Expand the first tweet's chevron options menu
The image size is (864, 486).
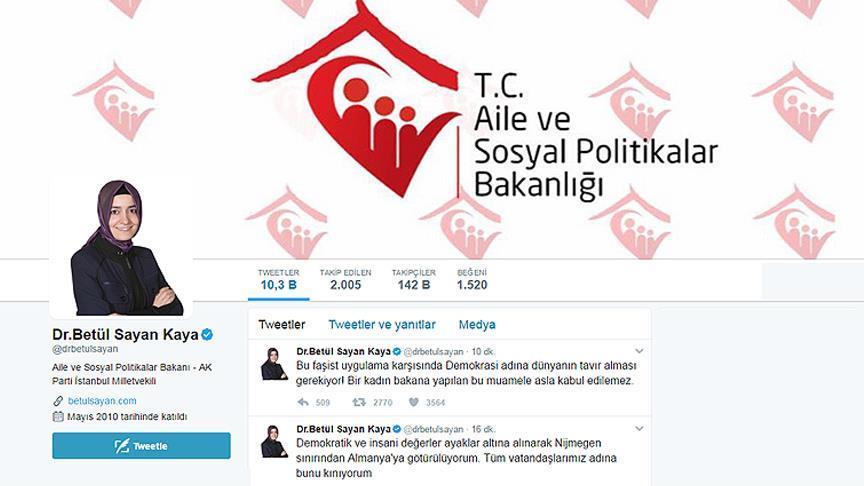[639, 351]
